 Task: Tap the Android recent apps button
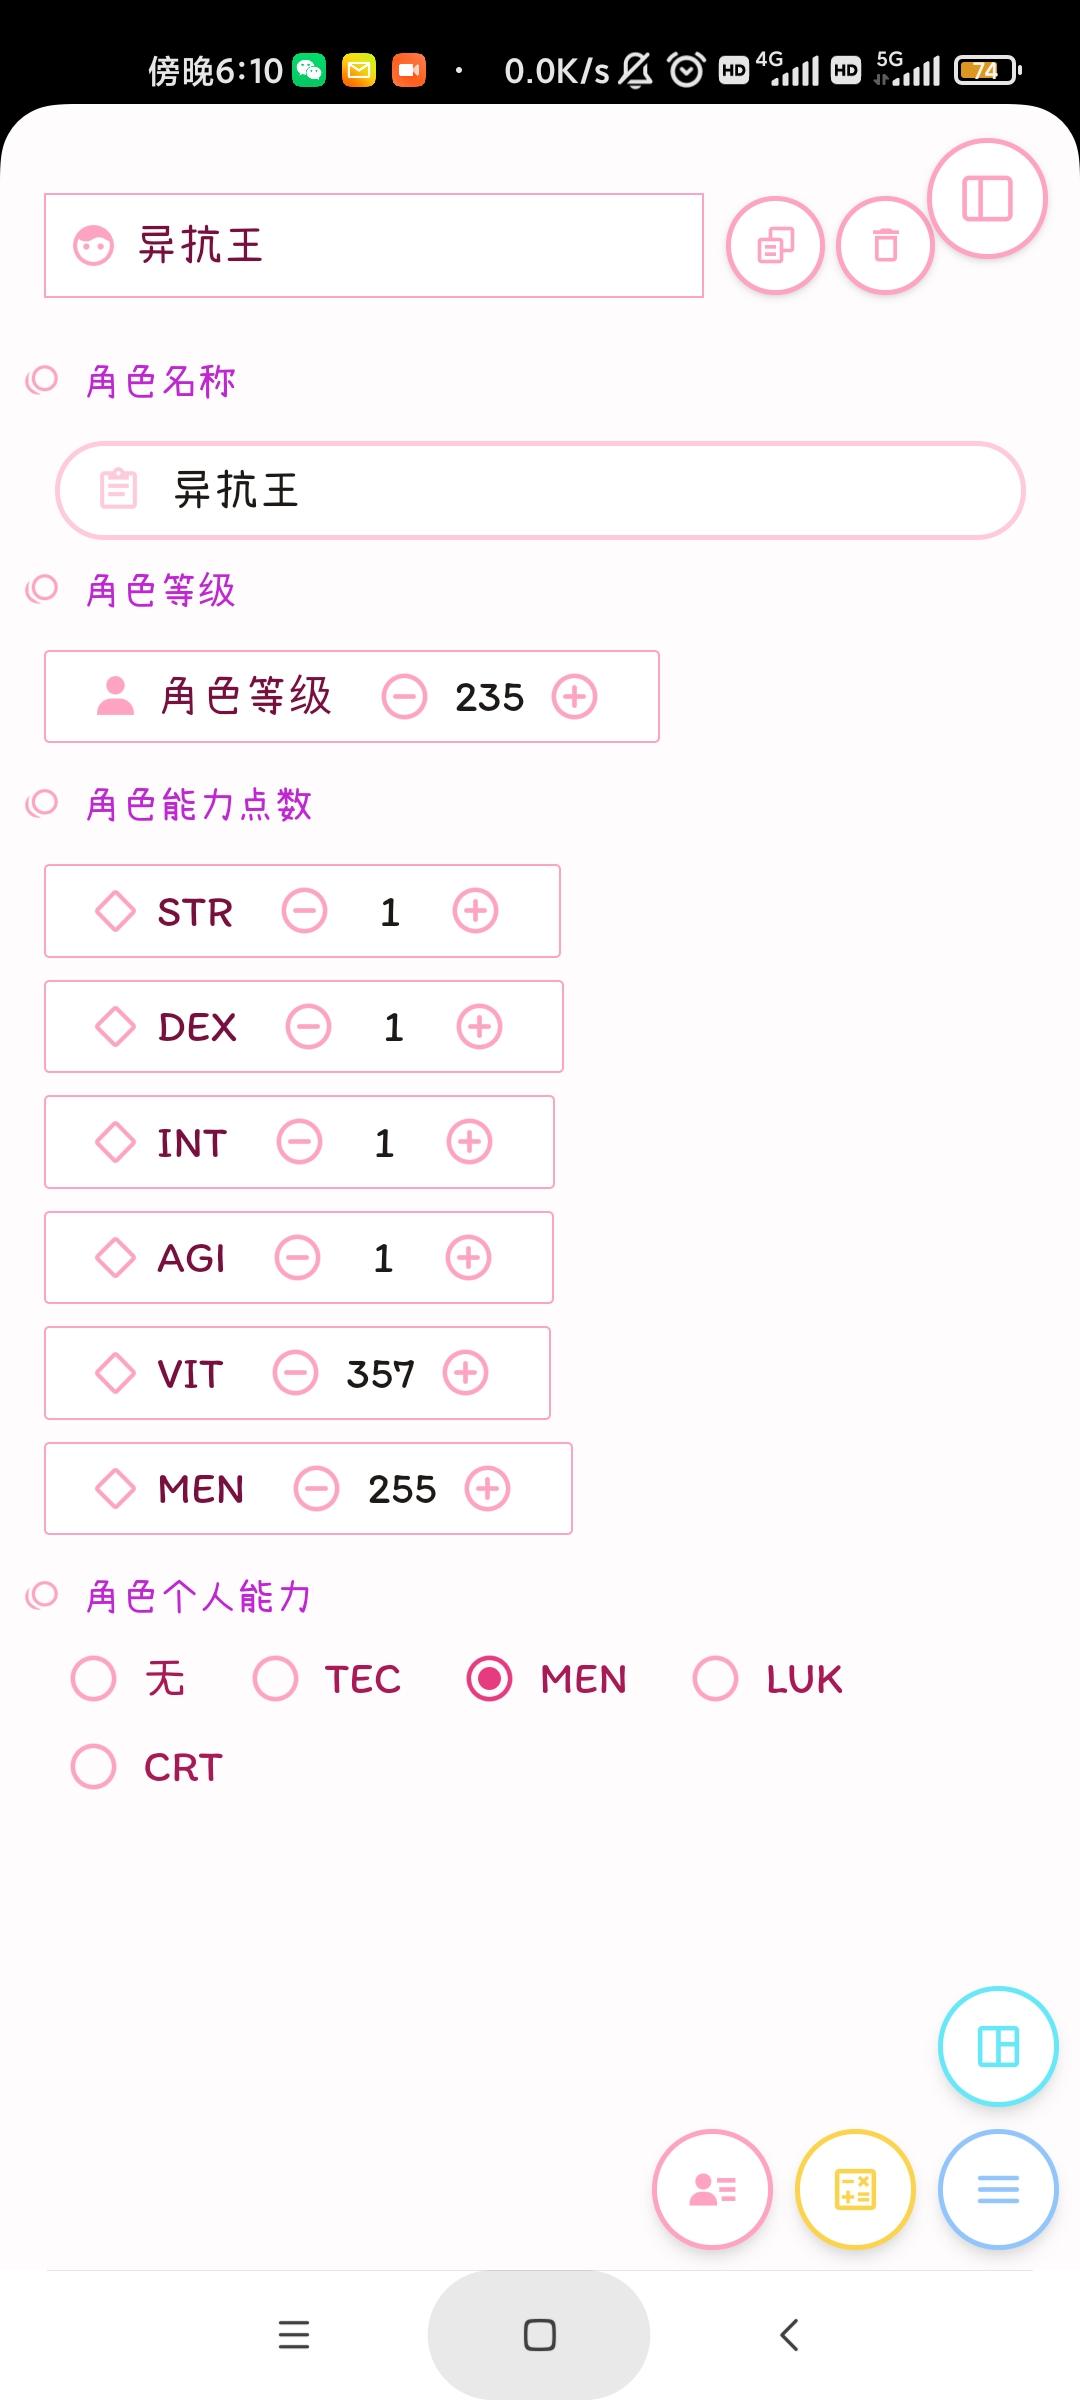[x=293, y=2335]
